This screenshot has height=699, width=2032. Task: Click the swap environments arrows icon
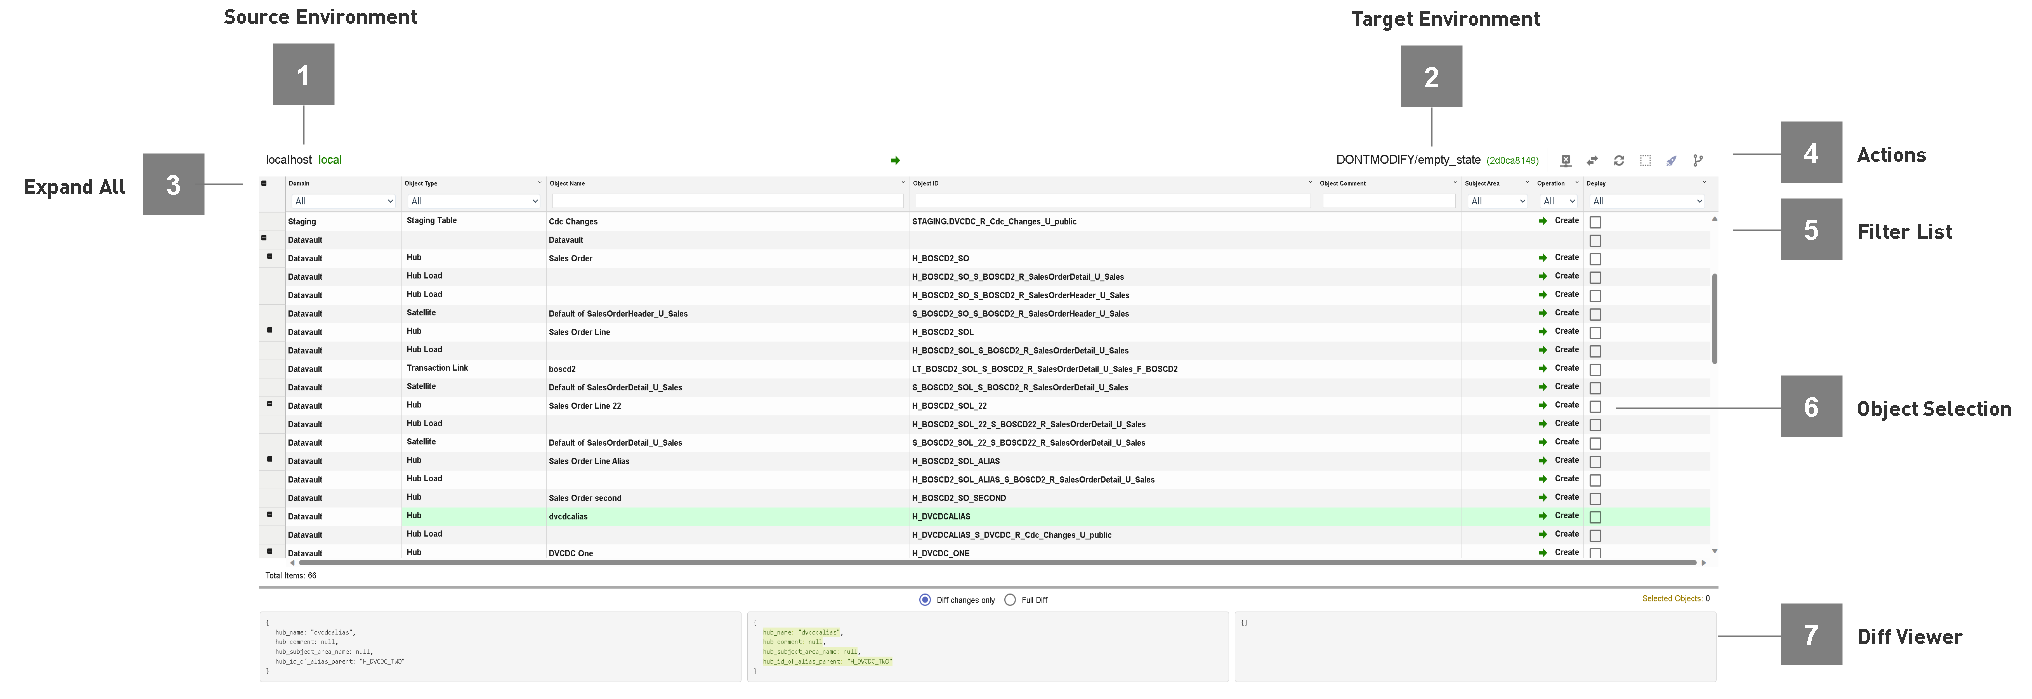point(1592,161)
